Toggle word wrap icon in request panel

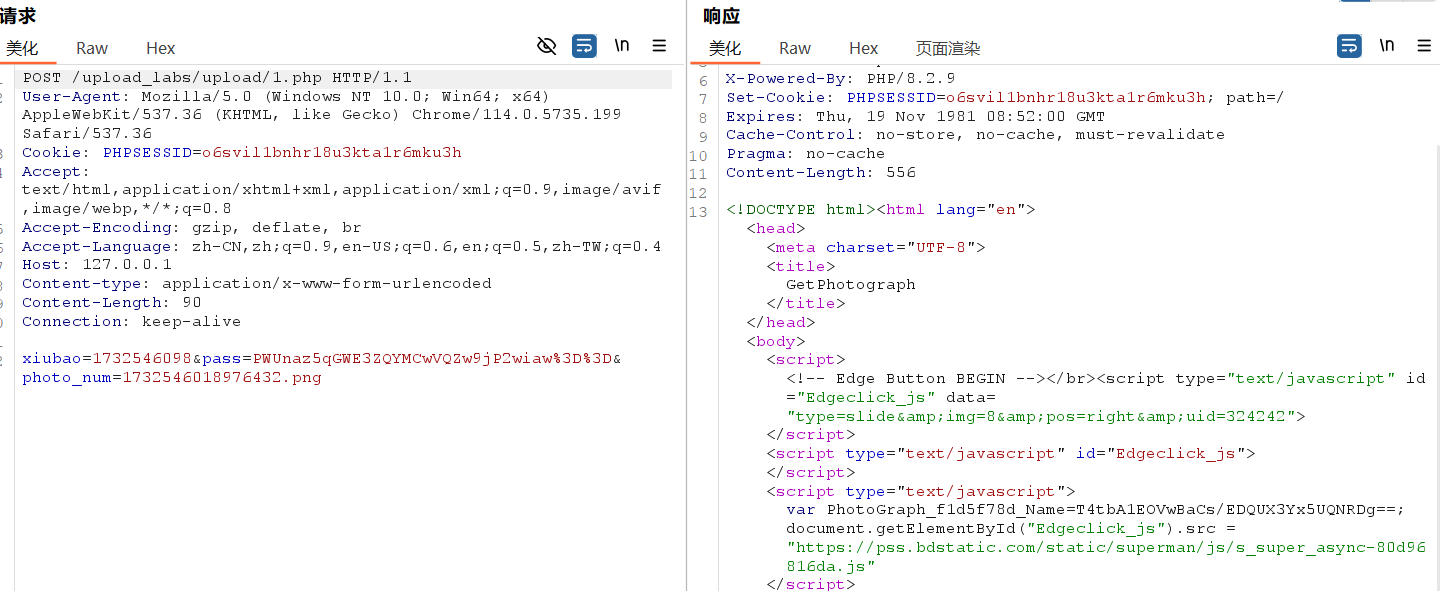pyautogui.click(x=584, y=46)
